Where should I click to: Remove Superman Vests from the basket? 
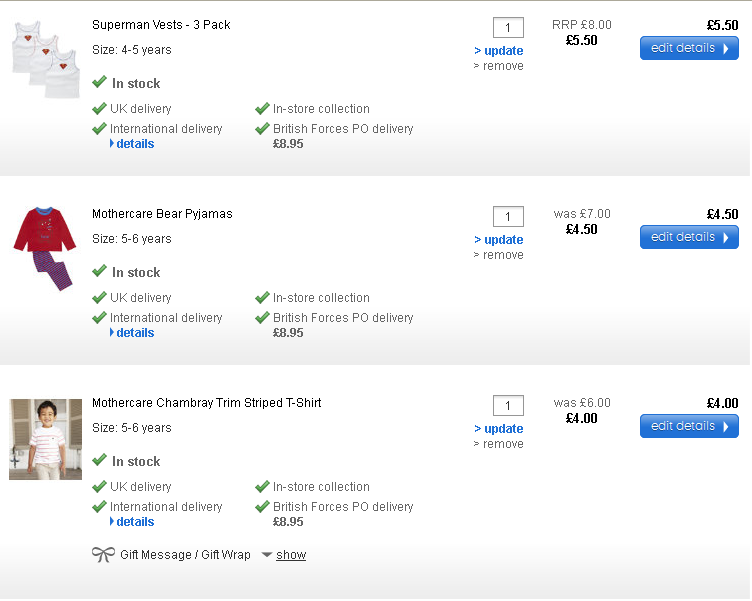tap(499, 66)
